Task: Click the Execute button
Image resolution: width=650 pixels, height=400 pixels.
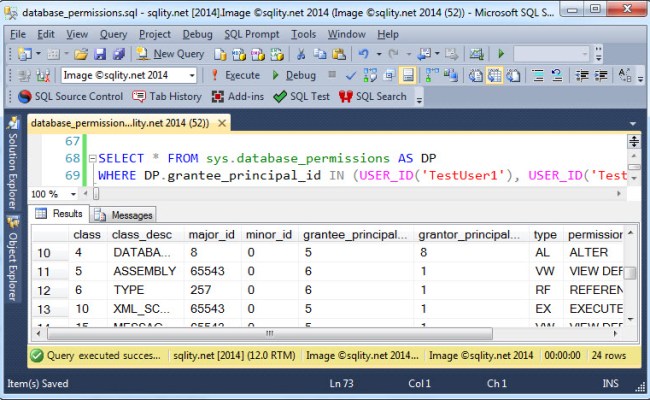Action: pos(235,75)
